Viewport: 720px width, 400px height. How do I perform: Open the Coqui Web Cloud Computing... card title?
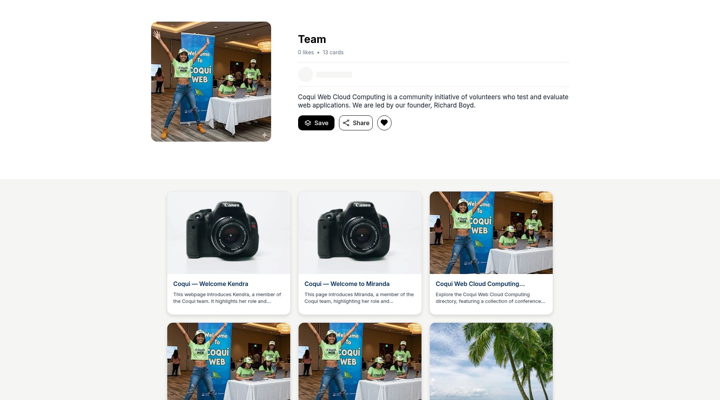[x=480, y=284]
